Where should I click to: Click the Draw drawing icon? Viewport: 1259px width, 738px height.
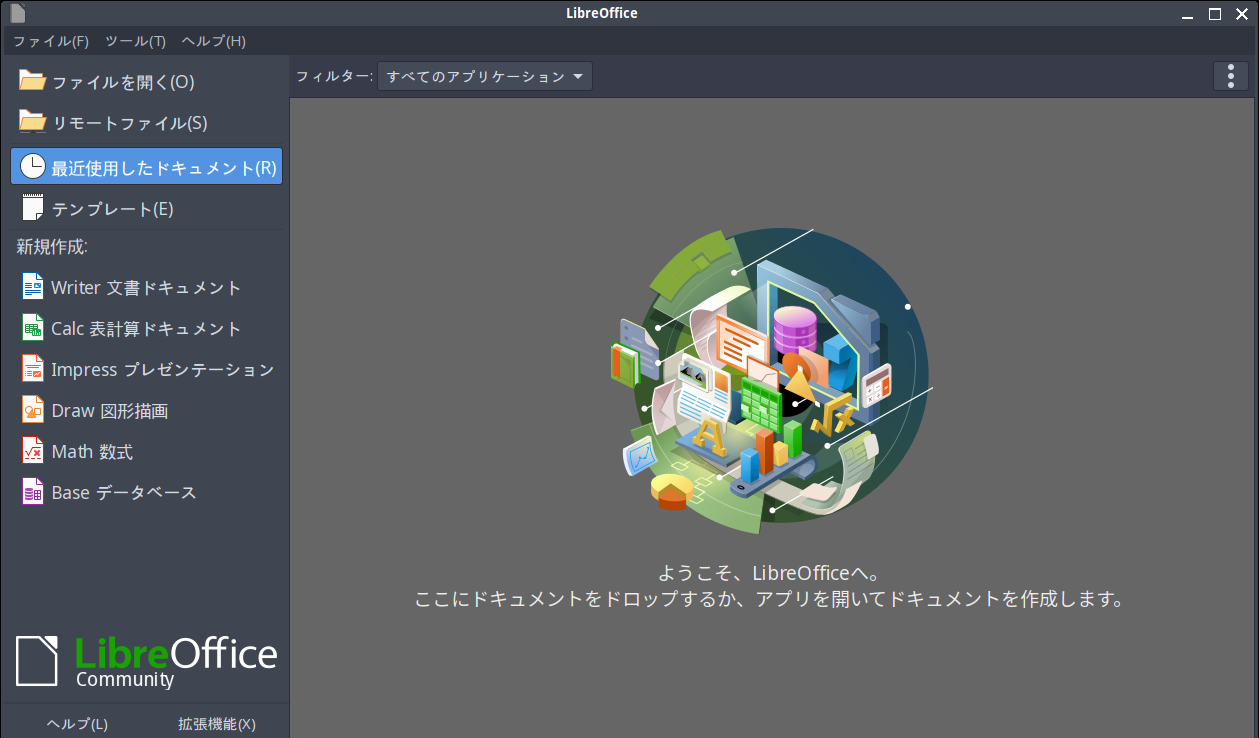coord(33,410)
